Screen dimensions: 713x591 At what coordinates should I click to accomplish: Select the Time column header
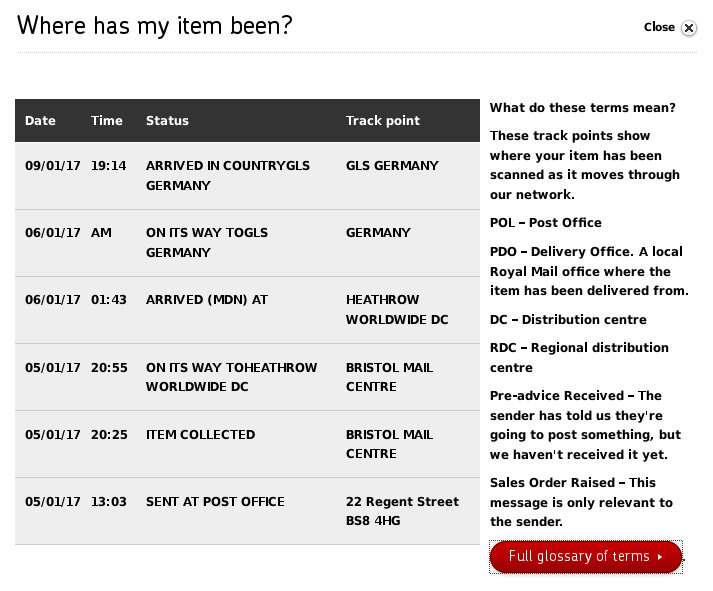(106, 120)
